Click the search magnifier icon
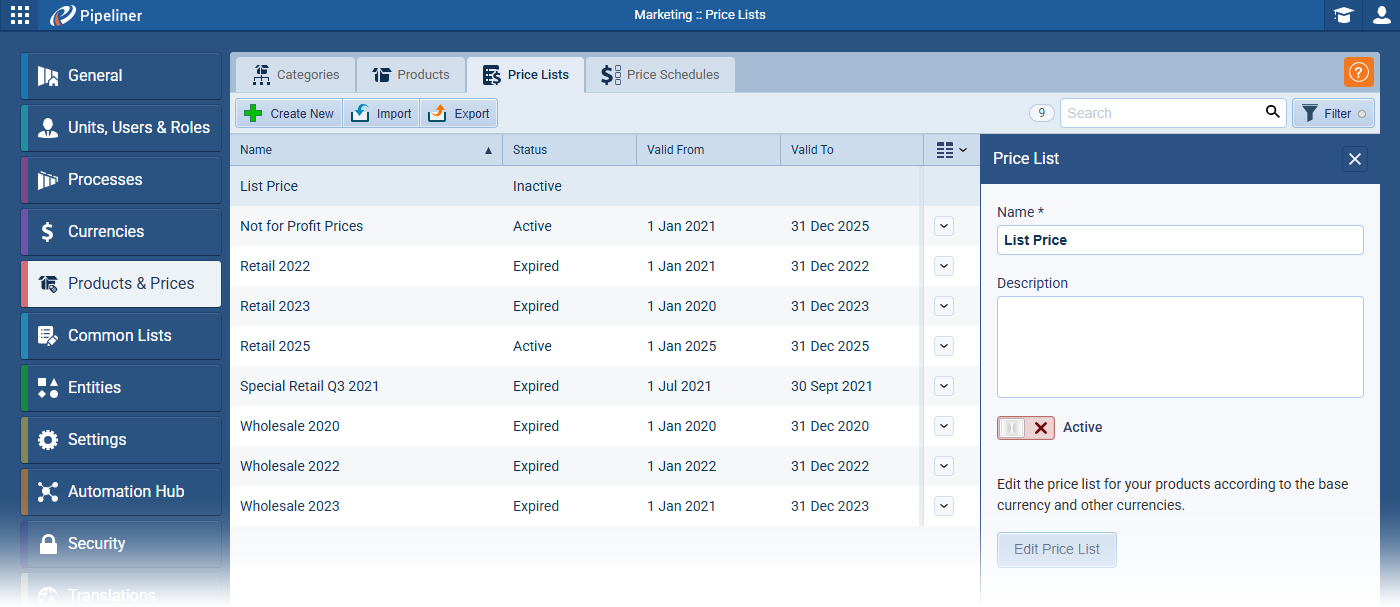This screenshot has width=1400, height=607. [x=1272, y=112]
